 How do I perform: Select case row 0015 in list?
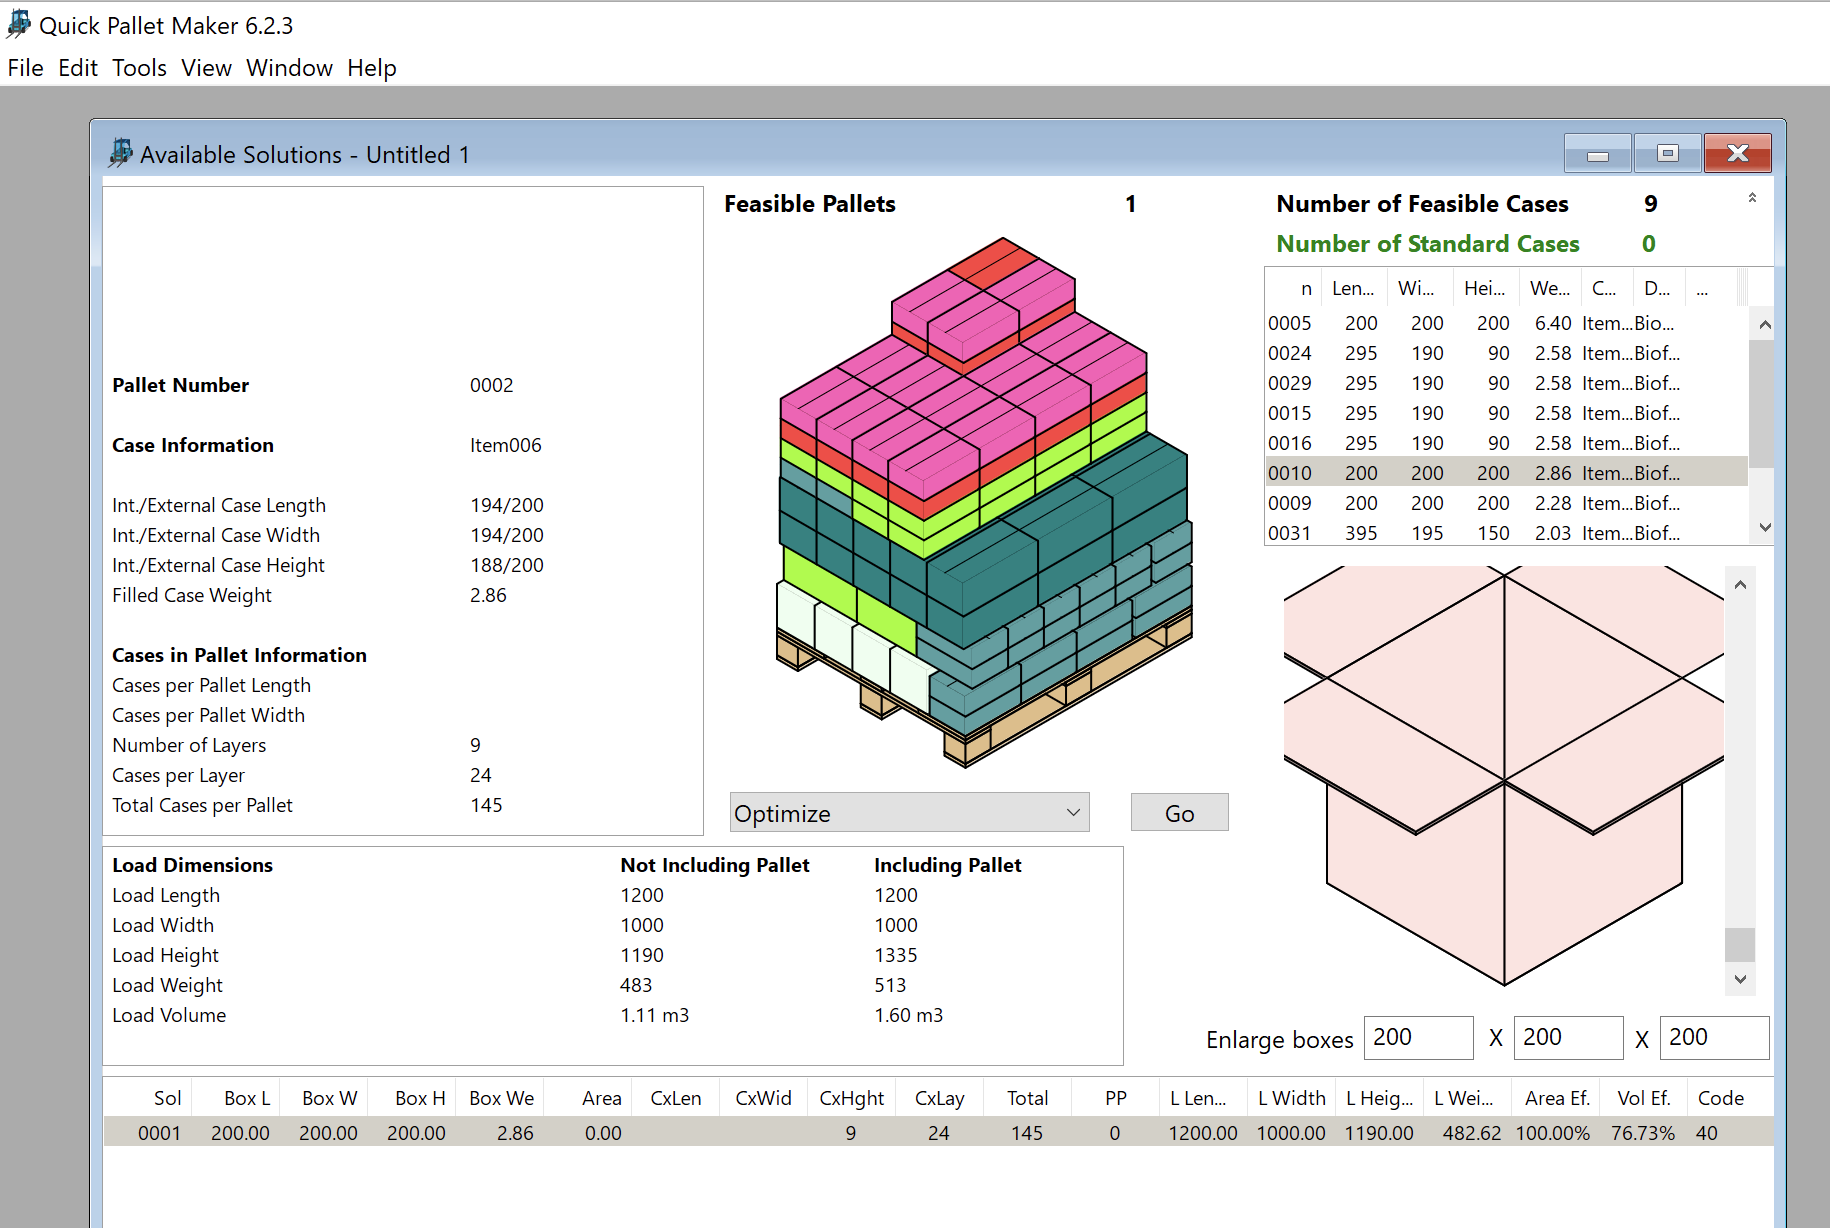pos(1506,413)
